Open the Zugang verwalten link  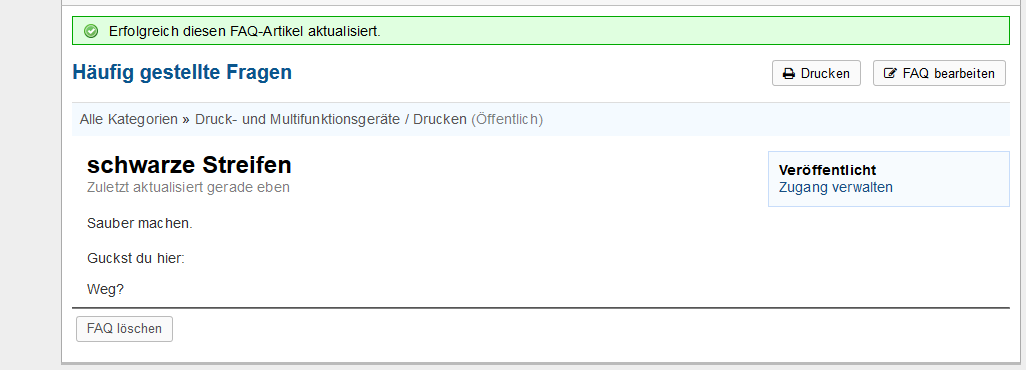coord(836,187)
